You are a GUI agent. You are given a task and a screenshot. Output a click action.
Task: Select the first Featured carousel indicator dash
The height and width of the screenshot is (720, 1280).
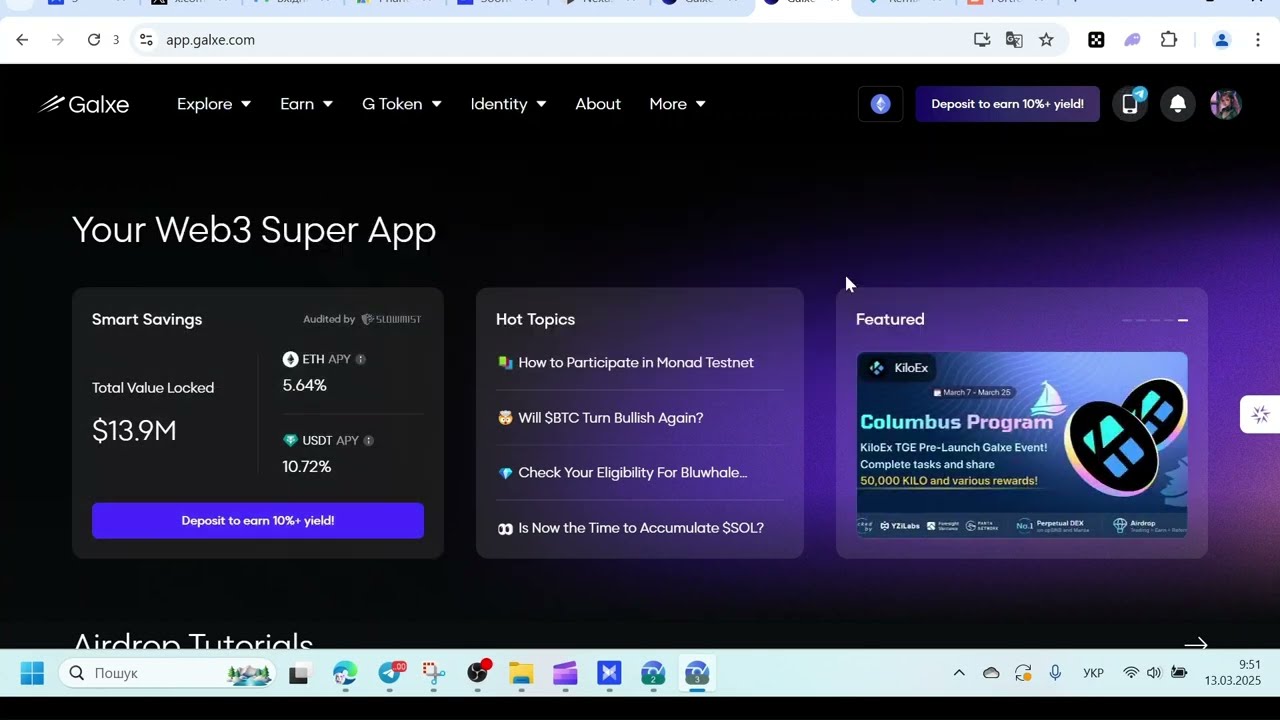1128,320
